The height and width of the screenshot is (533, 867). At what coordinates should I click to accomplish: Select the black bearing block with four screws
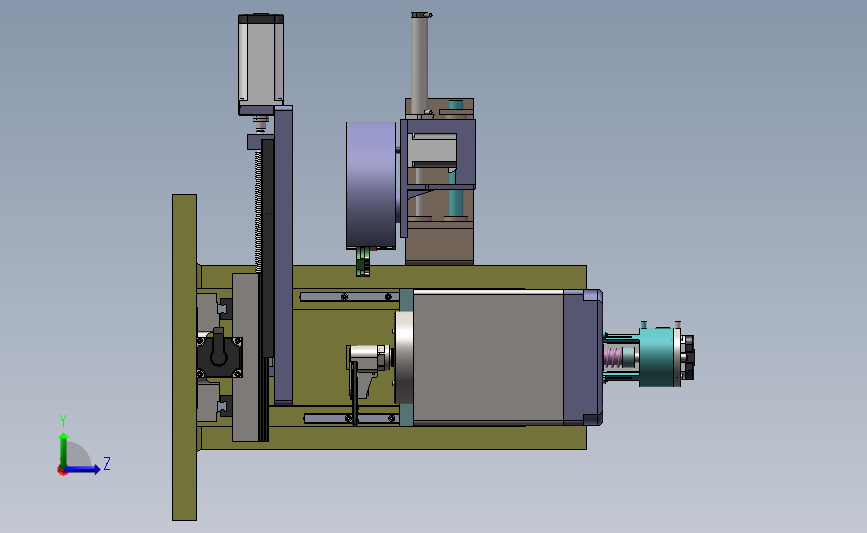click(x=220, y=357)
